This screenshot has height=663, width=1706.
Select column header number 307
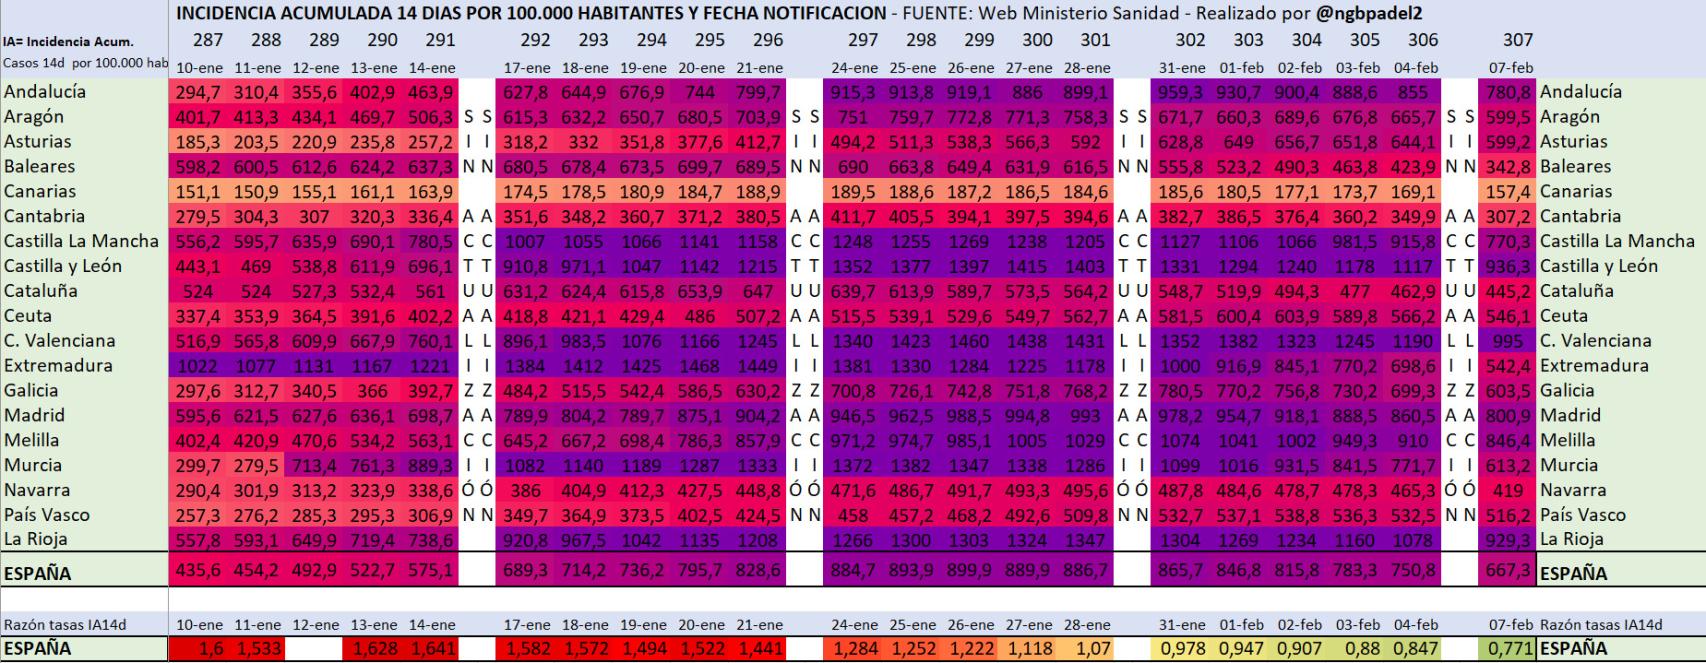pos(1517,40)
